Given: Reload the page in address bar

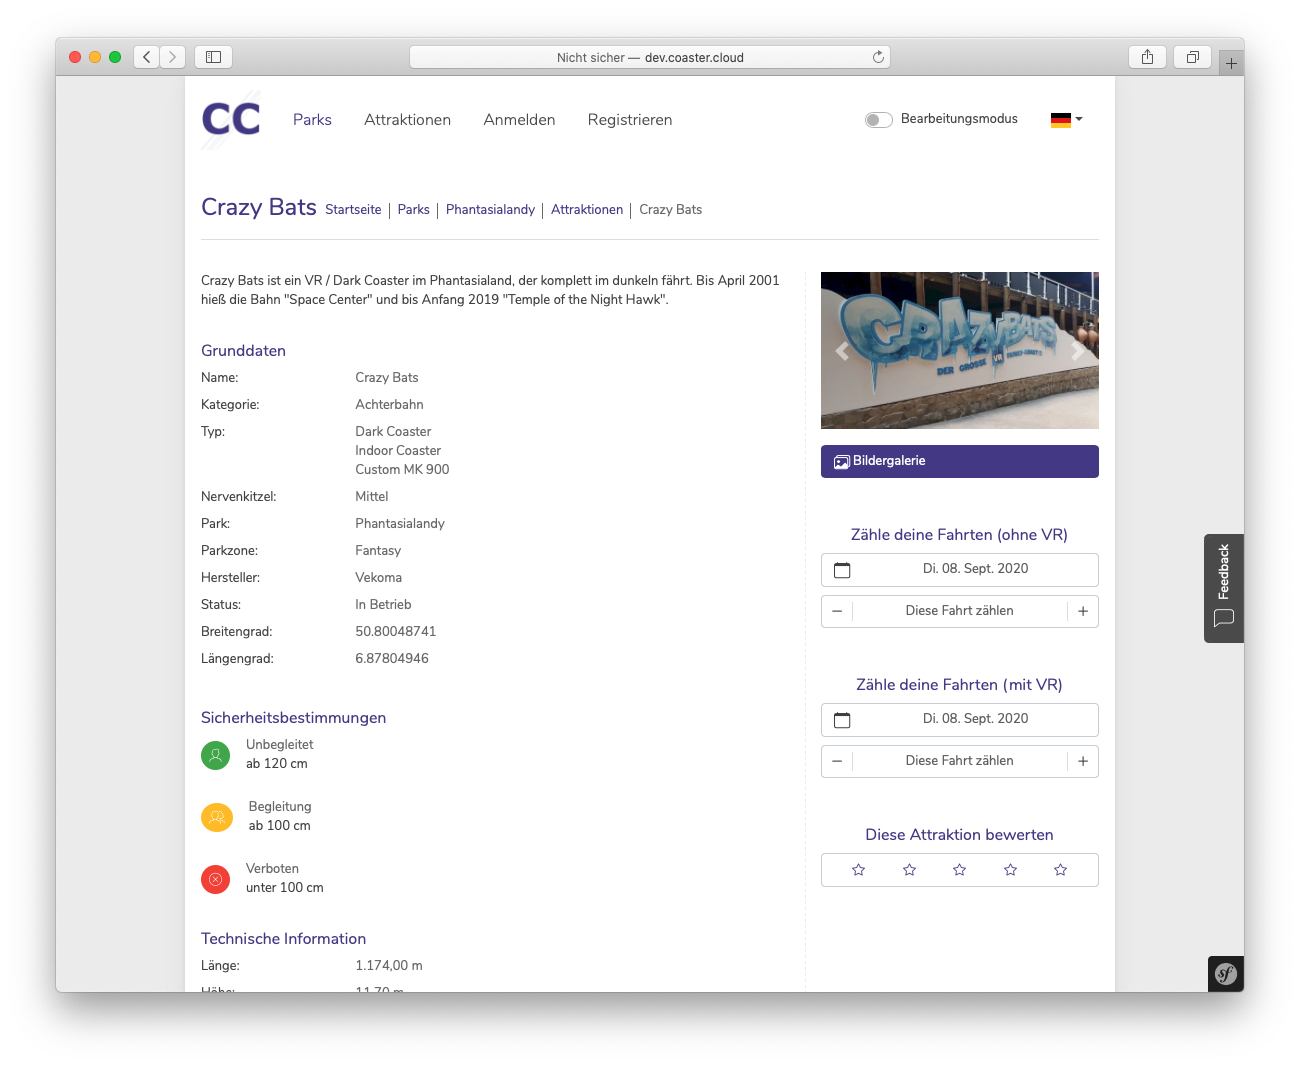Looking at the screenshot, I should coord(878,57).
